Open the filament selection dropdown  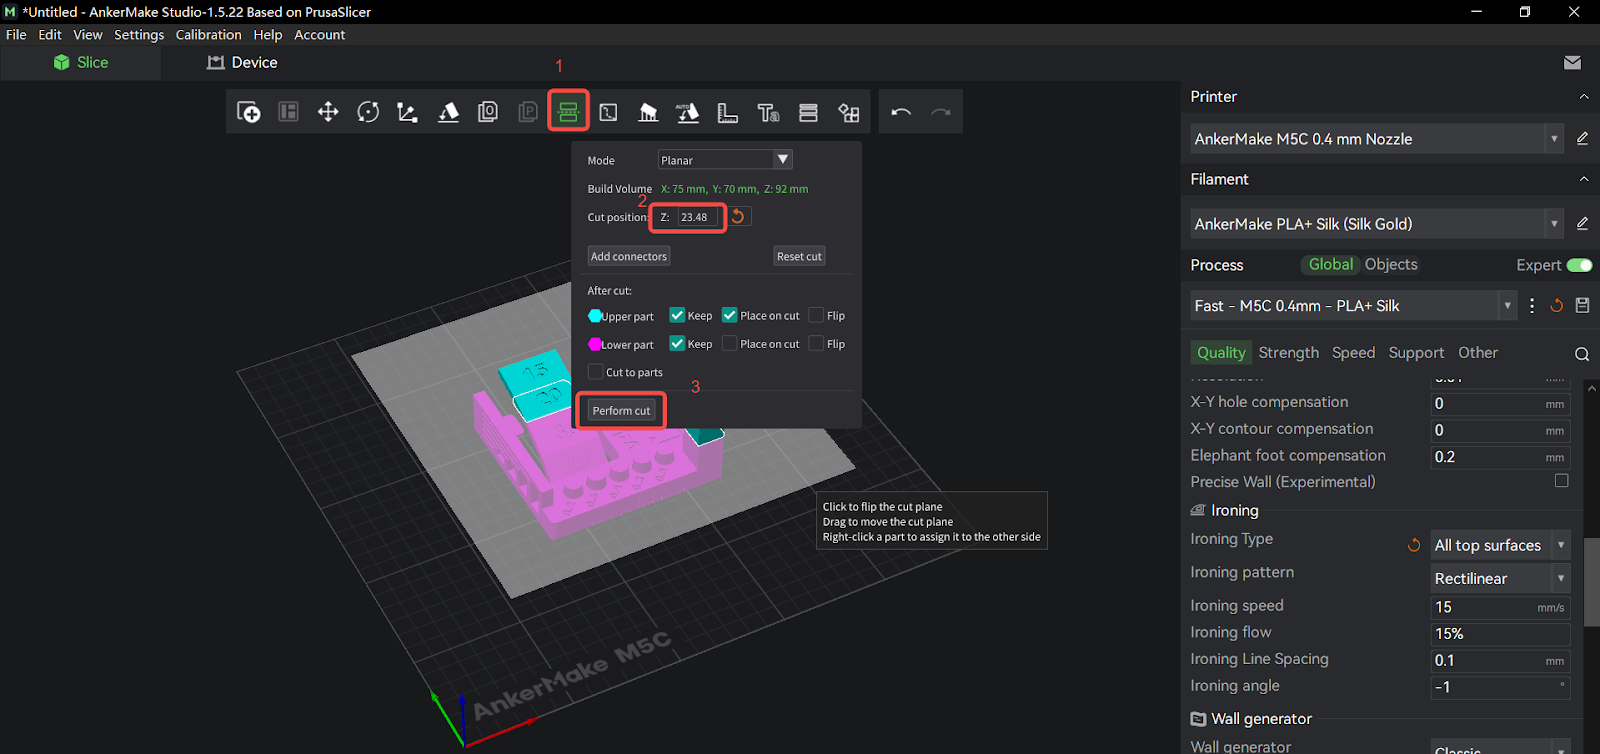tap(1377, 224)
